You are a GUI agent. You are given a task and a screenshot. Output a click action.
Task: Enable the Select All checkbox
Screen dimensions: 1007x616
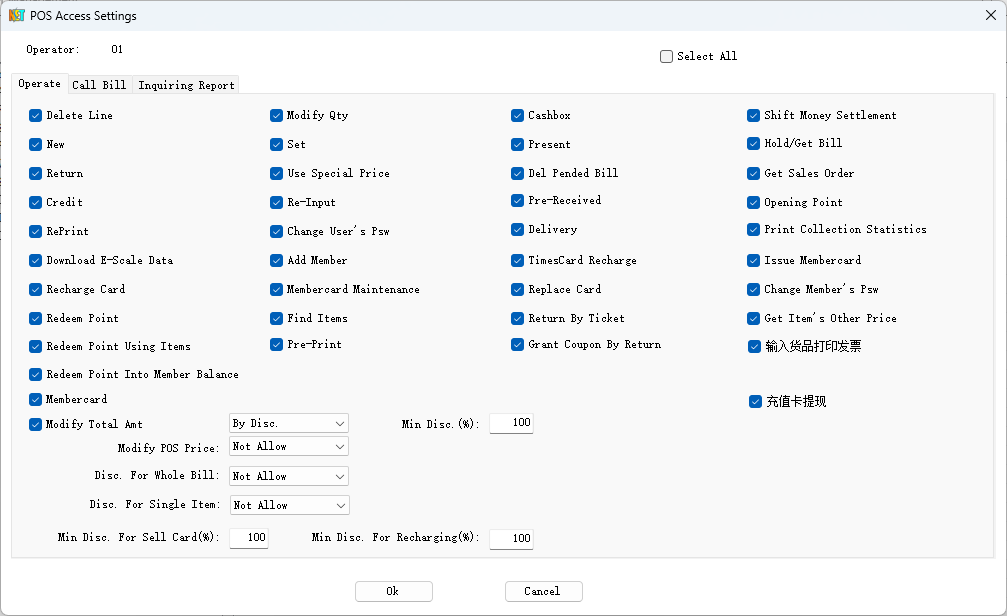[667, 57]
